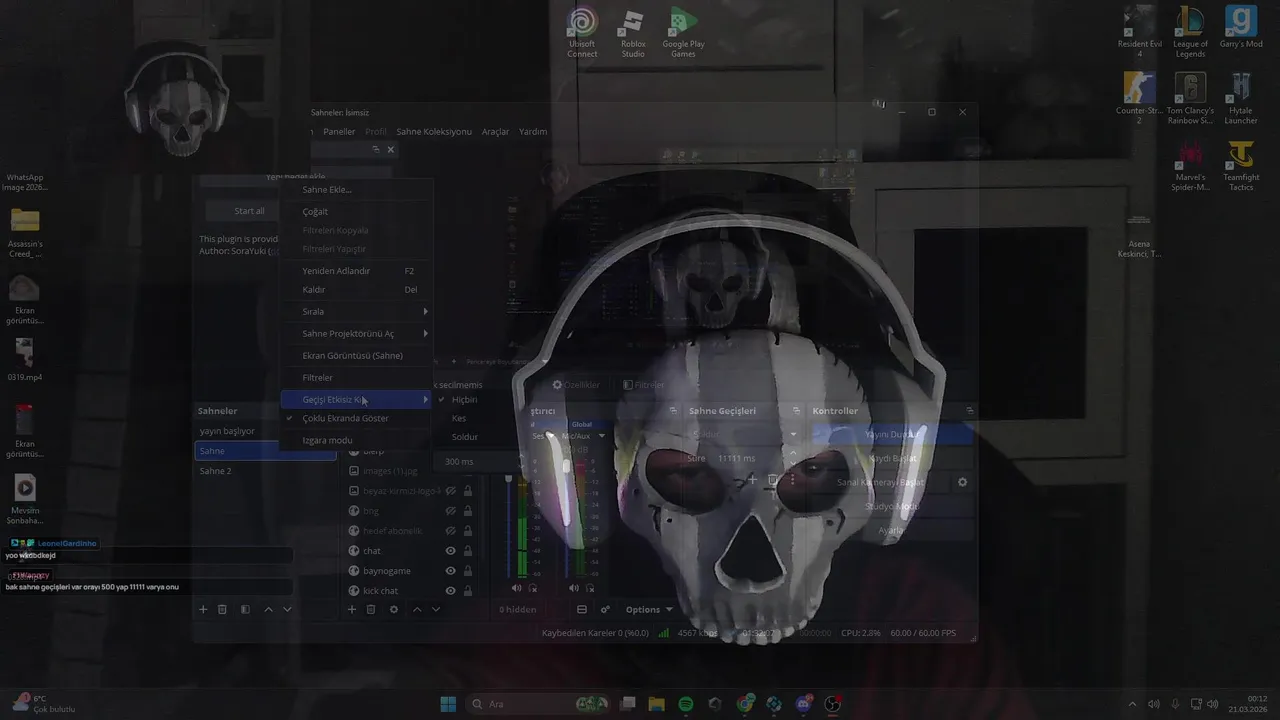Launch League of Legends desktop shortcut
The height and width of the screenshot is (720, 1280).
[1190, 34]
